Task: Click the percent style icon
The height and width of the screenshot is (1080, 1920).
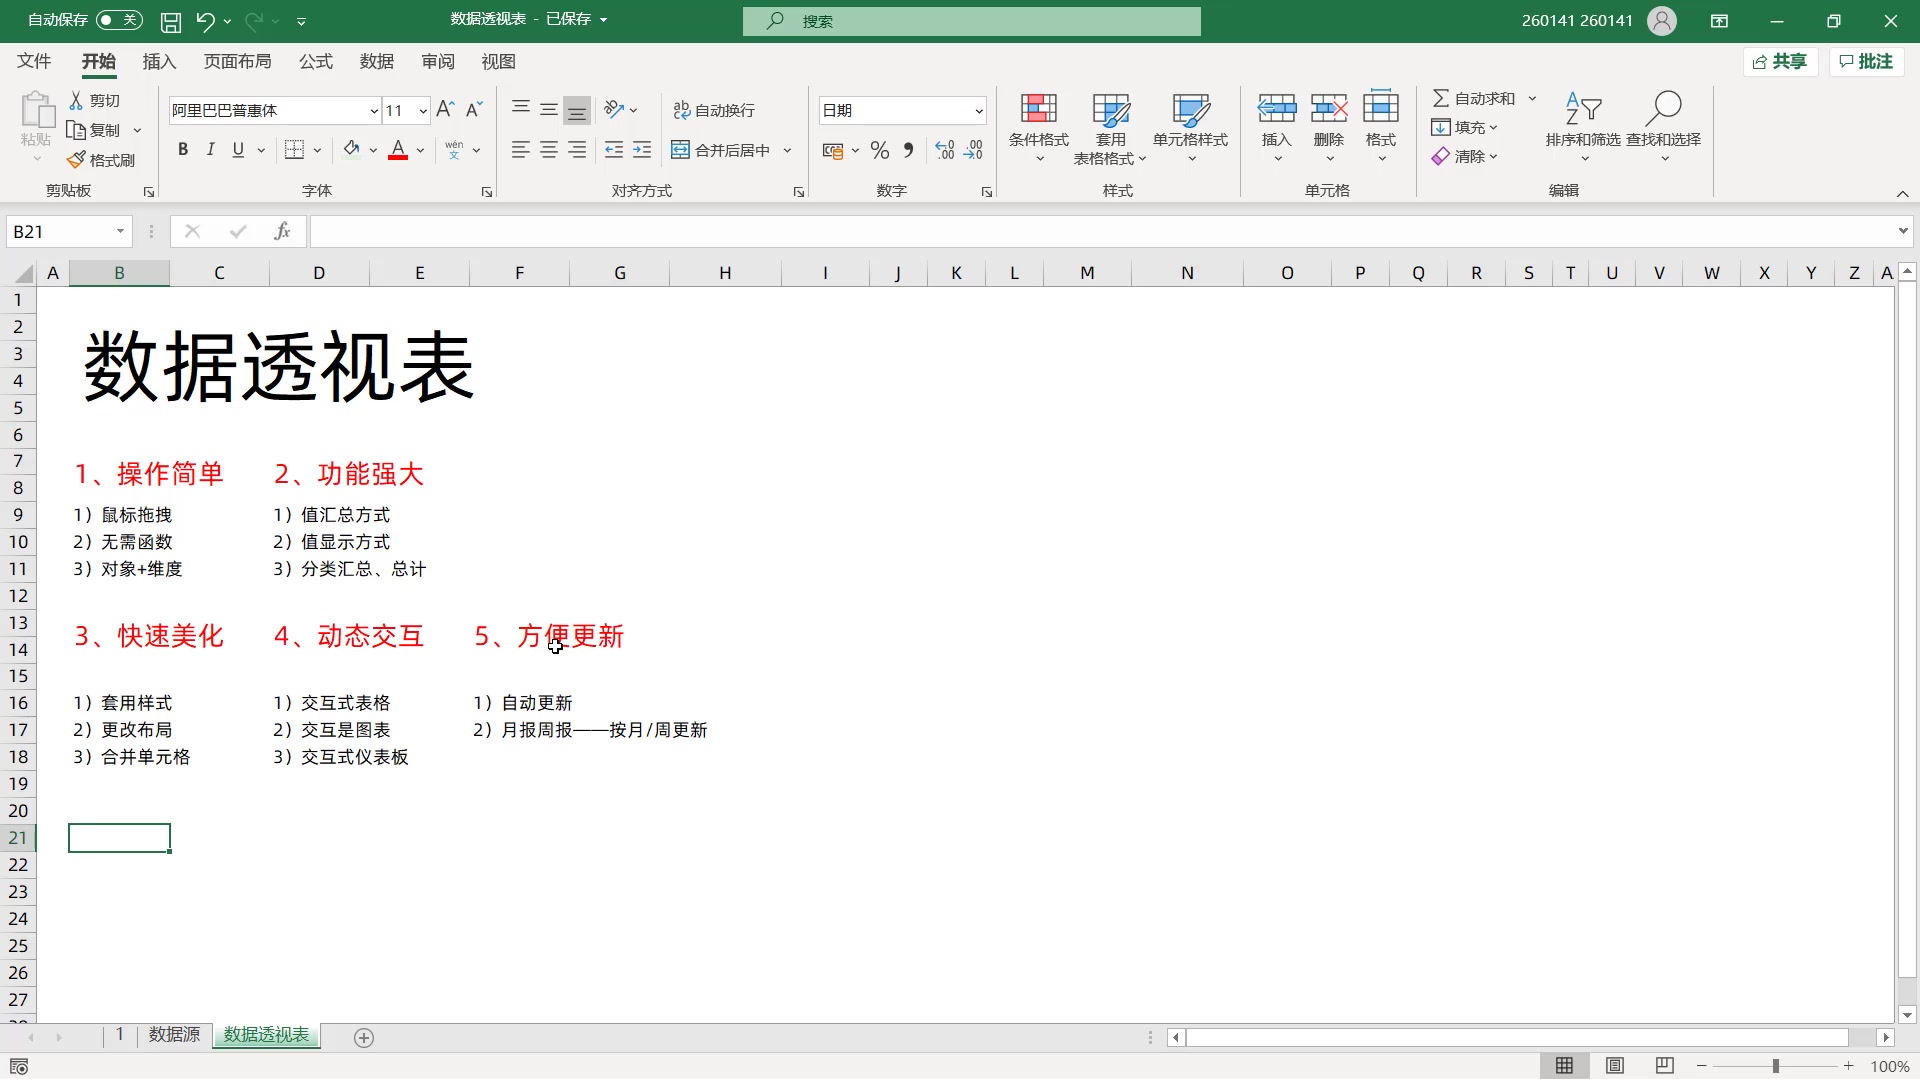Action: pos(880,150)
